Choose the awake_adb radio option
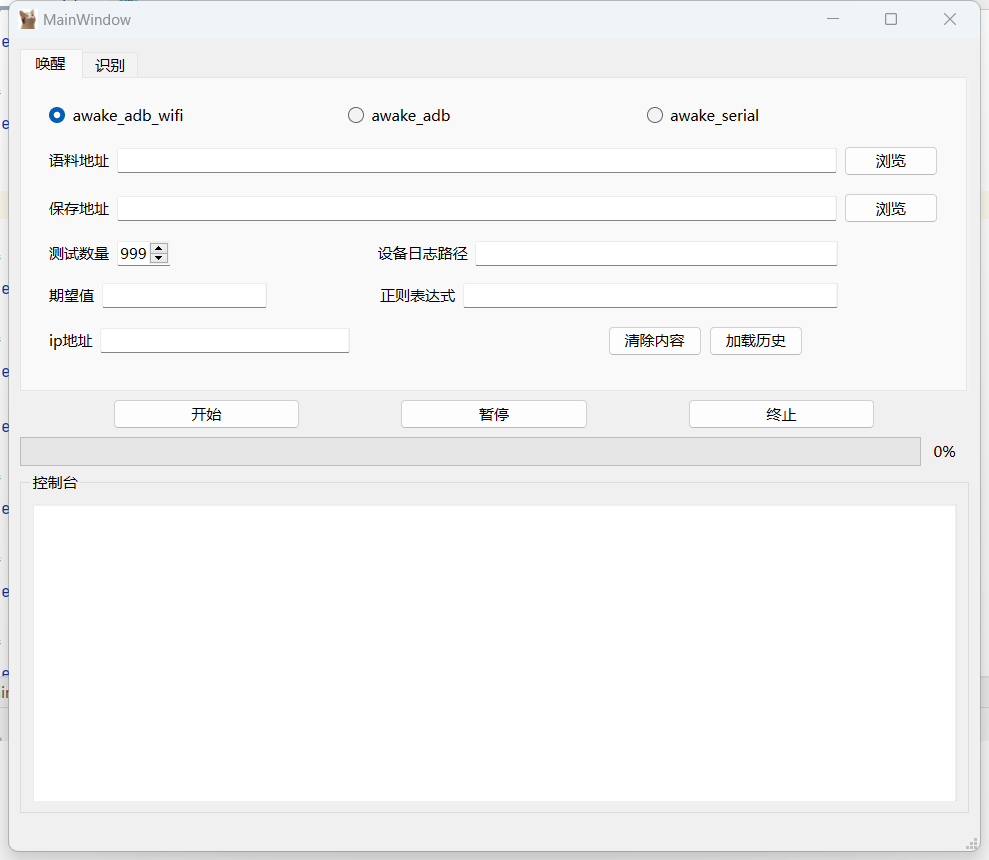989x860 pixels. tap(356, 116)
